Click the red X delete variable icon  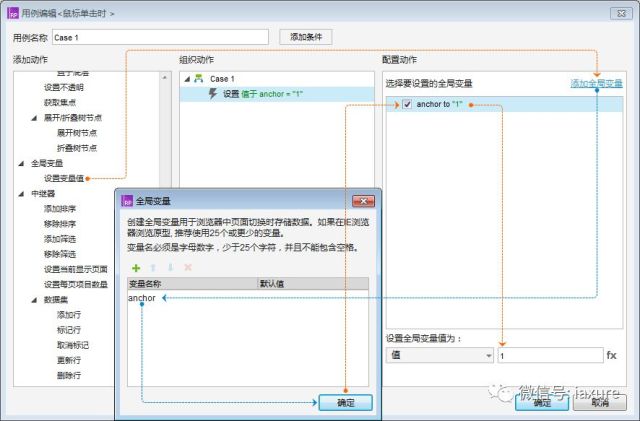188,268
